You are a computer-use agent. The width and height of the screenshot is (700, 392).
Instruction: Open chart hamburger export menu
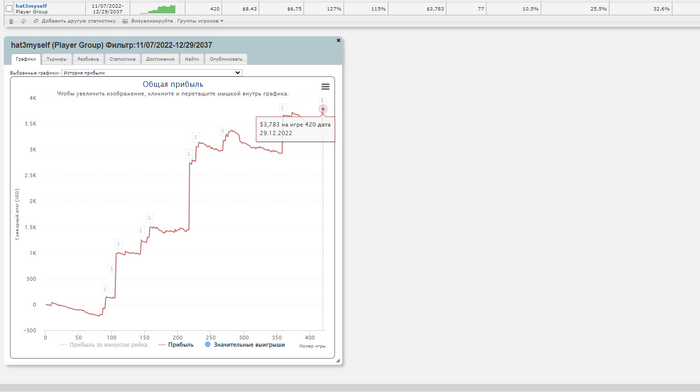(x=325, y=87)
